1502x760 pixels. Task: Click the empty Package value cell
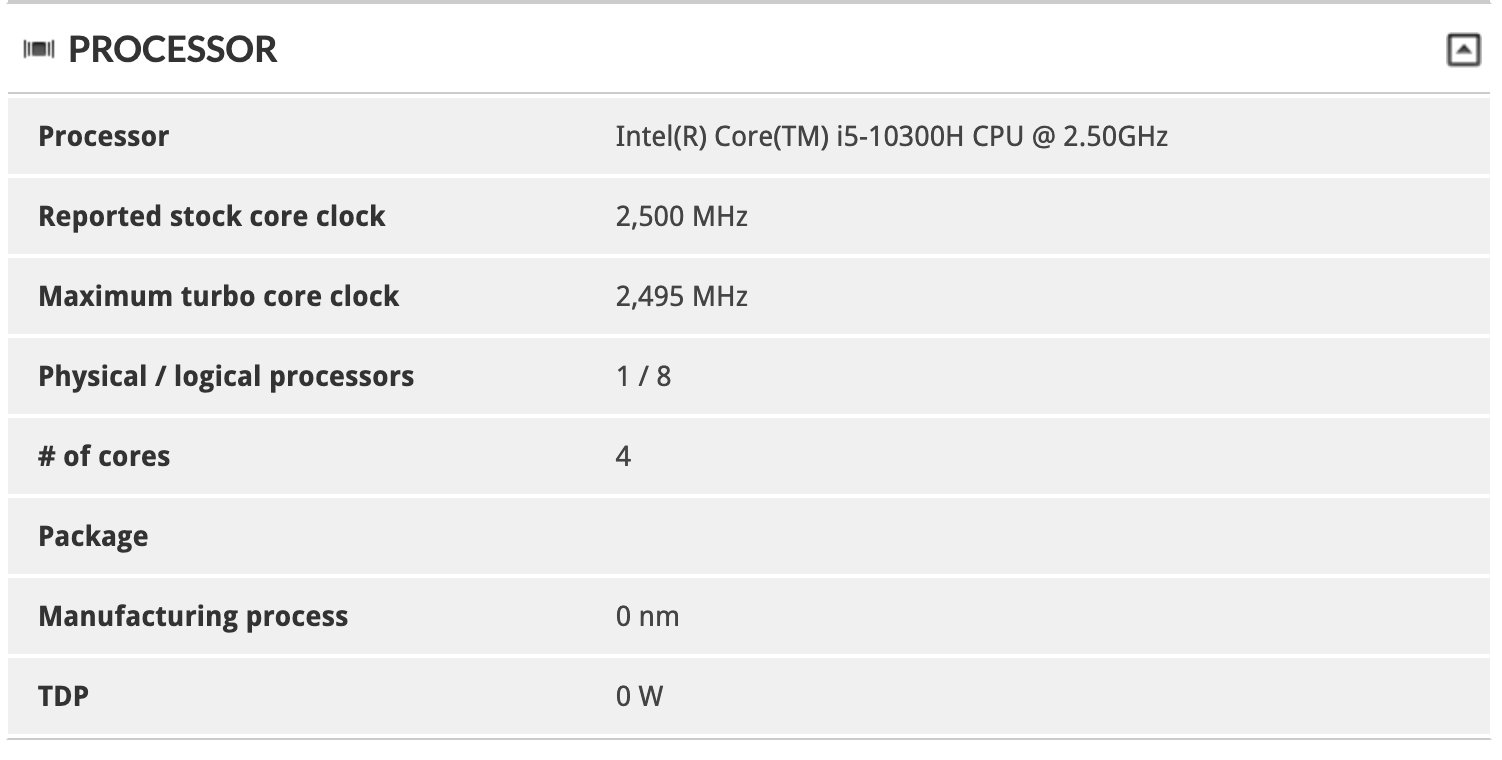[x=800, y=536]
